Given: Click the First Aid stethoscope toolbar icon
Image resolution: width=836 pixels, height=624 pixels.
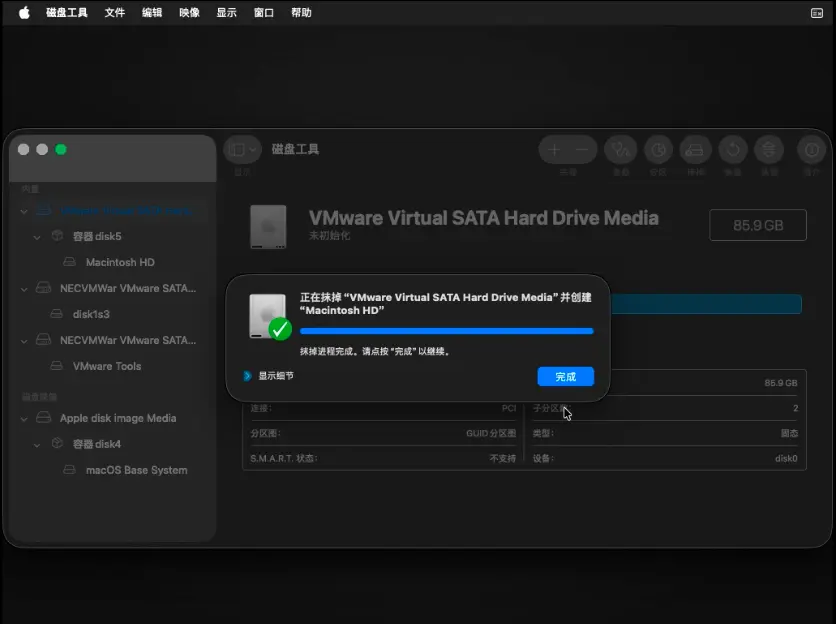Looking at the screenshot, I should 622,150.
